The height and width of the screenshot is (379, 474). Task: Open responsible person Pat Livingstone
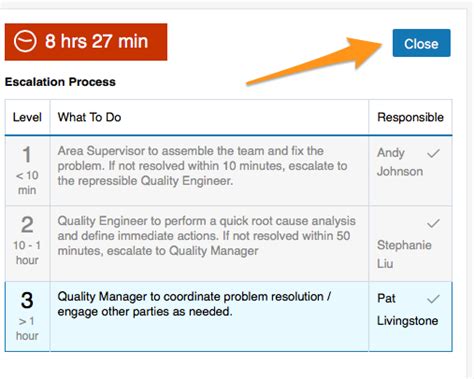click(x=407, y=310)
